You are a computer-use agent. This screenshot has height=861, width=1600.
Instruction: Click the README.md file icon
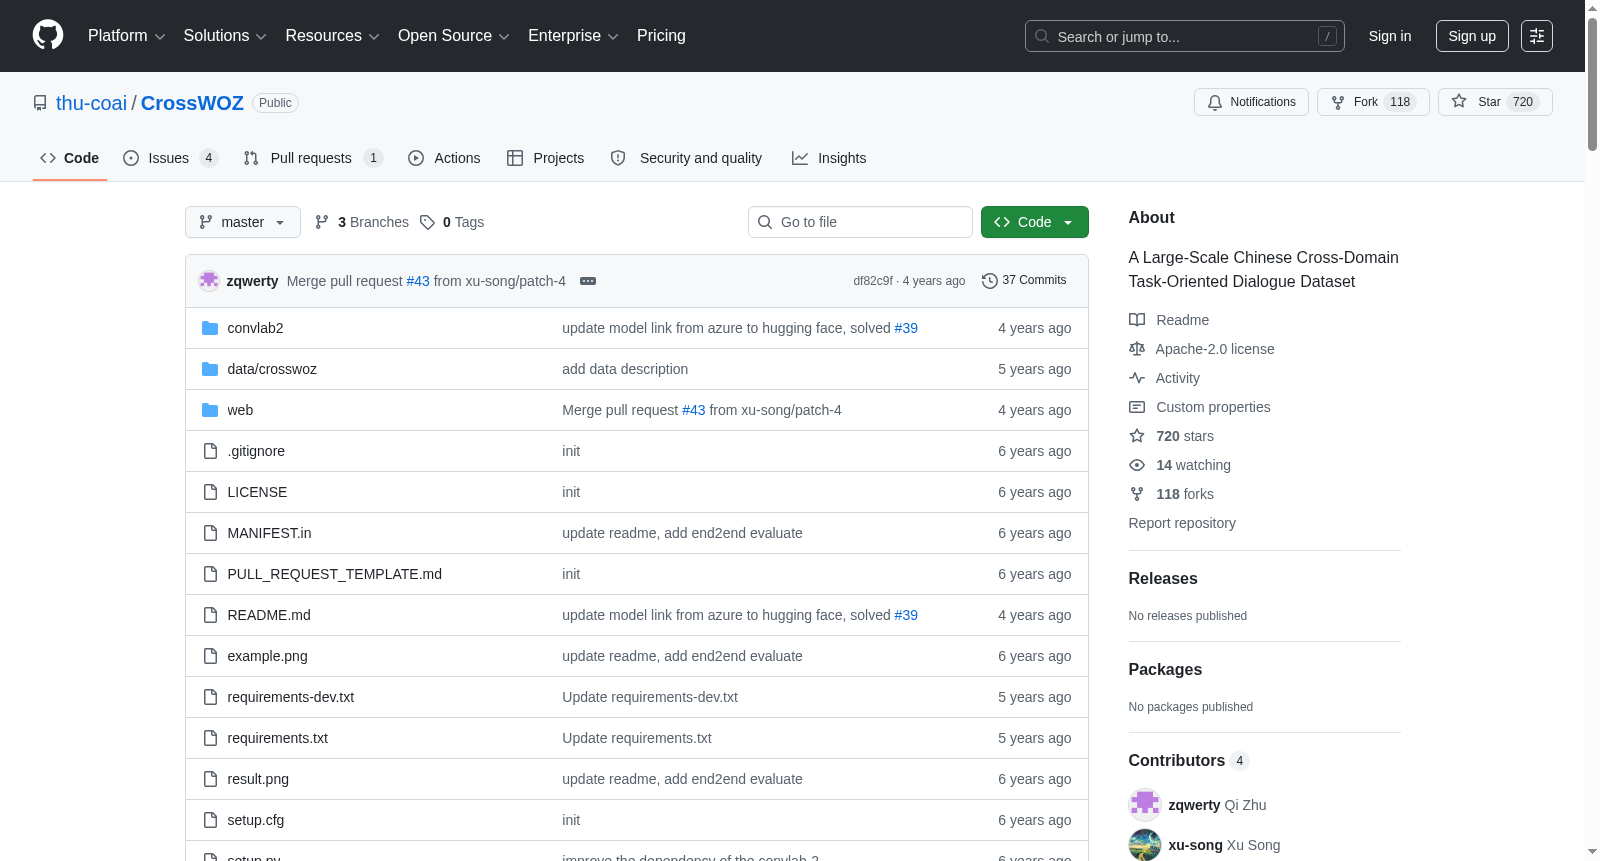210,615
